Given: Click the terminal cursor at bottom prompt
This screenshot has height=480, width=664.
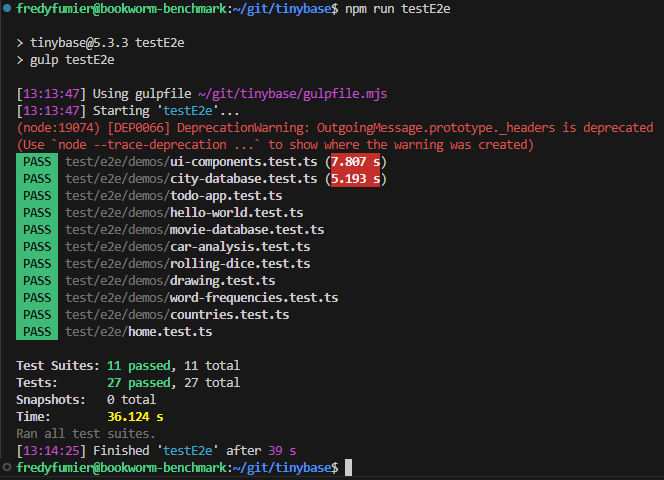Looking at the screenshot, I should tap(349, 467).
